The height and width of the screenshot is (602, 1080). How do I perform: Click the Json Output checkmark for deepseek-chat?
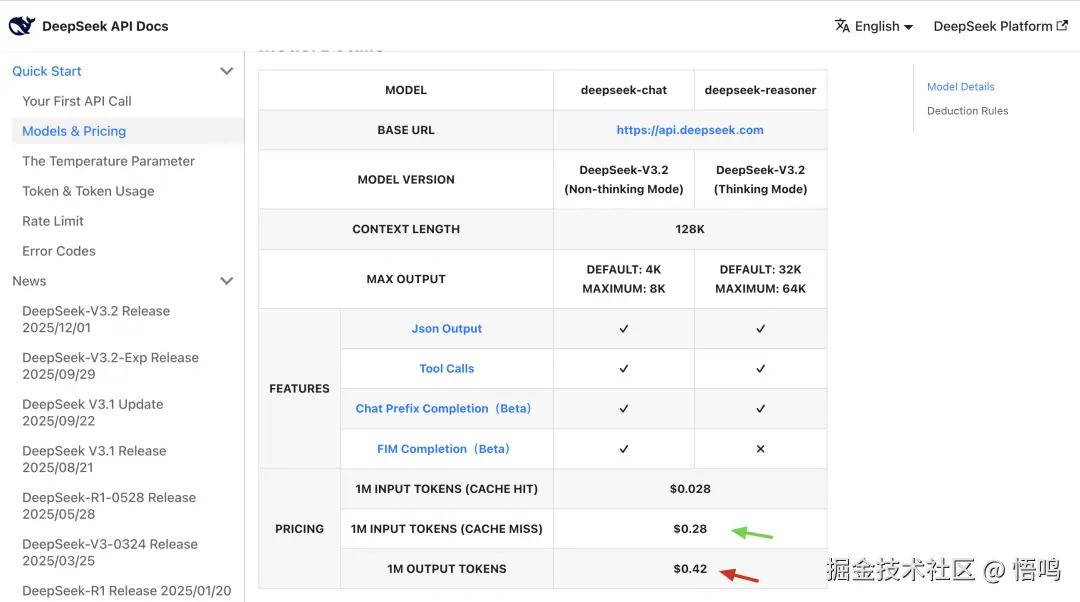point(623,329)
